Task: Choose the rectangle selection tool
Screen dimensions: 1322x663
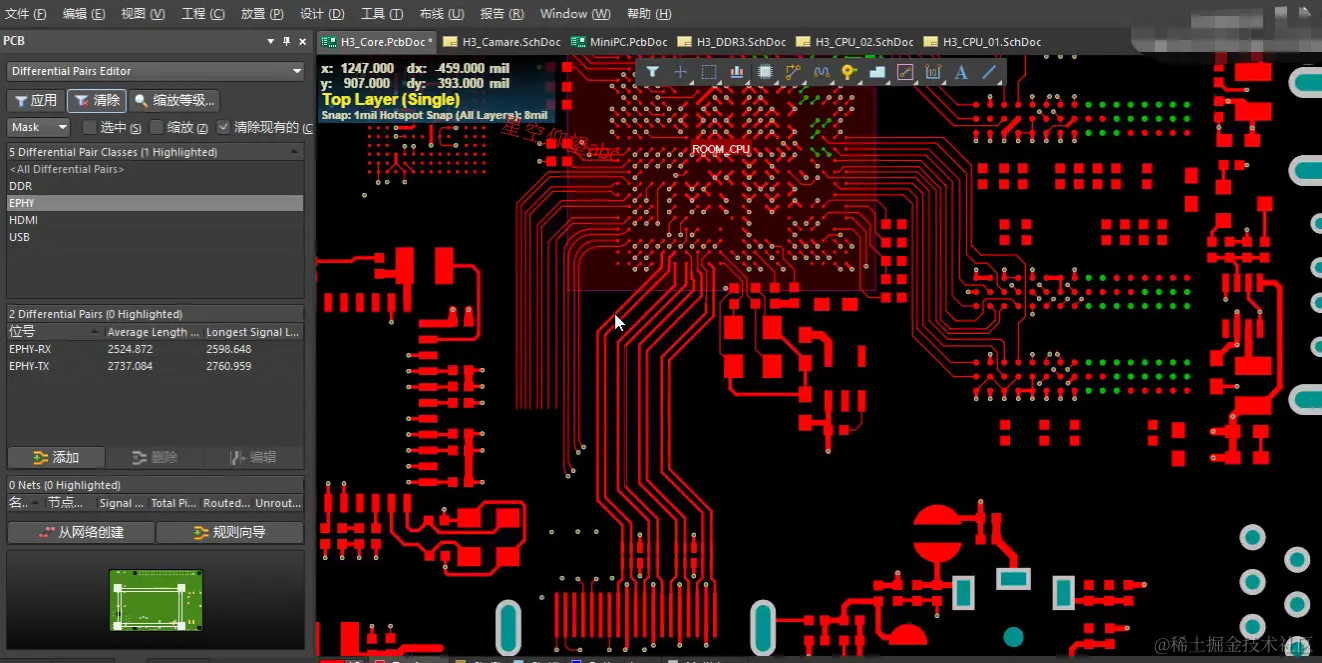Action: [x=709, y=72]
